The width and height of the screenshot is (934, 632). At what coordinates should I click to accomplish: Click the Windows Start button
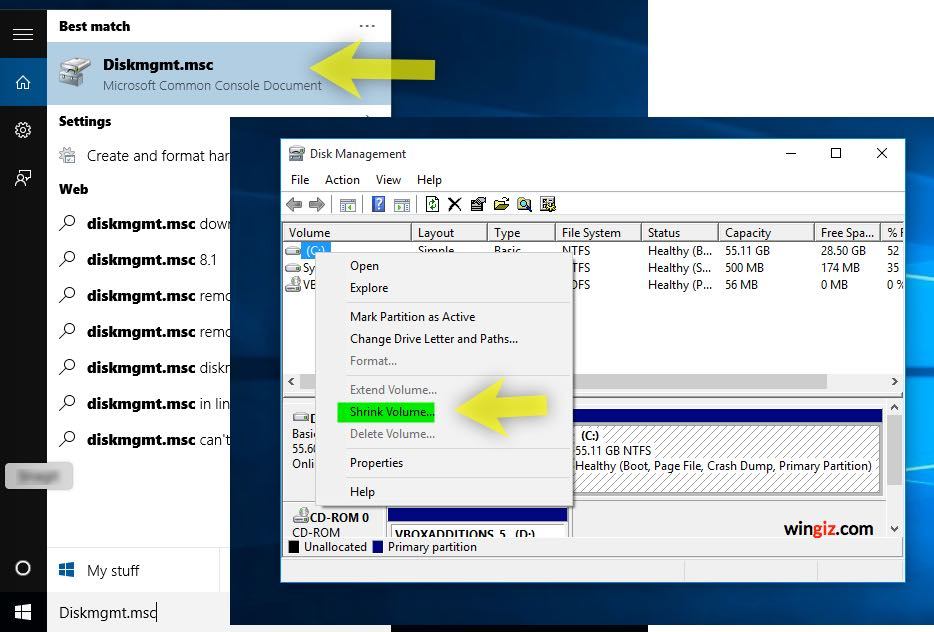pos(23,612)
